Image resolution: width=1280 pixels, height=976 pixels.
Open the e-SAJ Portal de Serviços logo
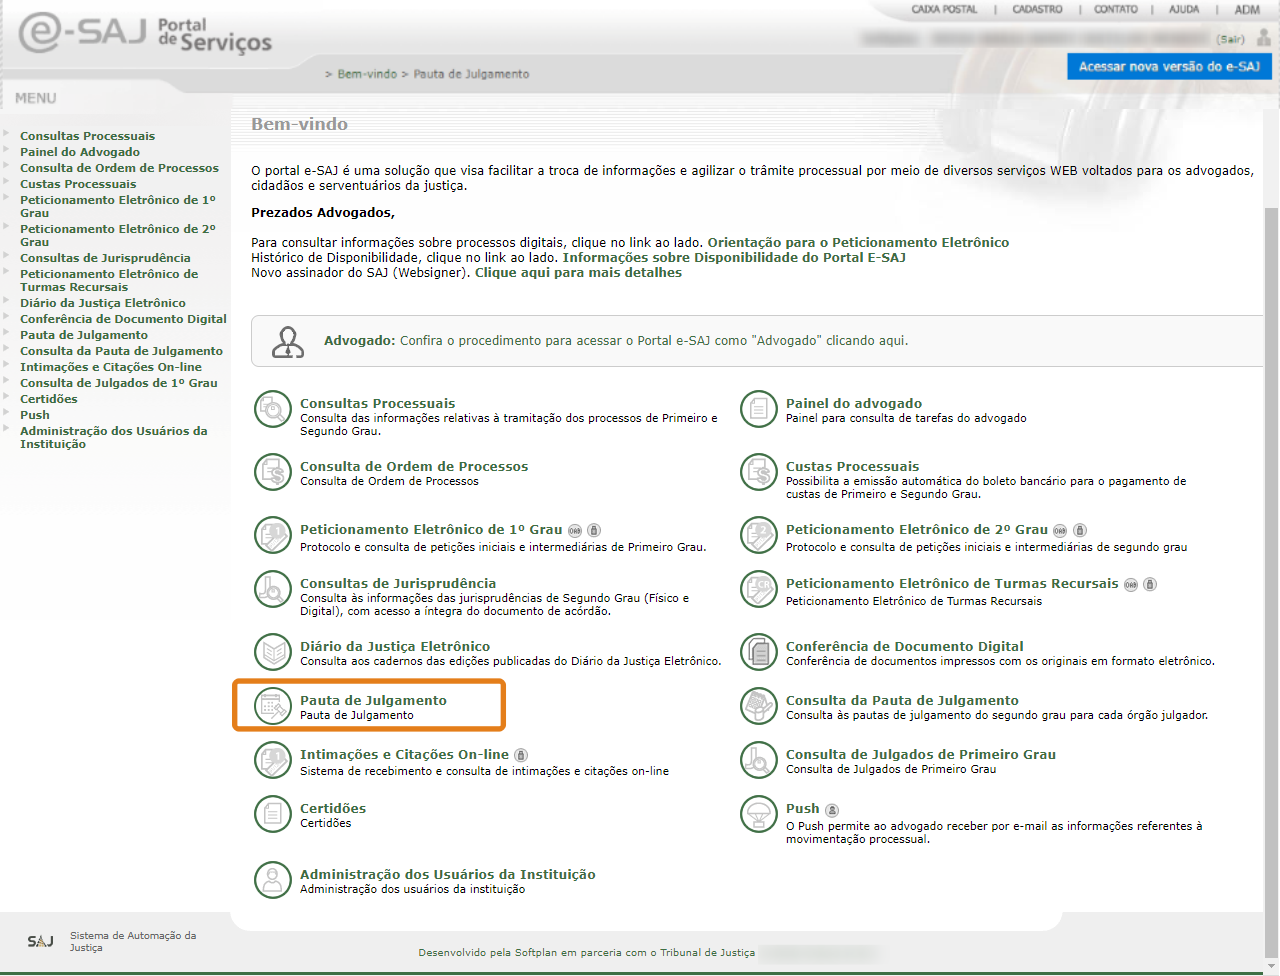tap(145, 33)
